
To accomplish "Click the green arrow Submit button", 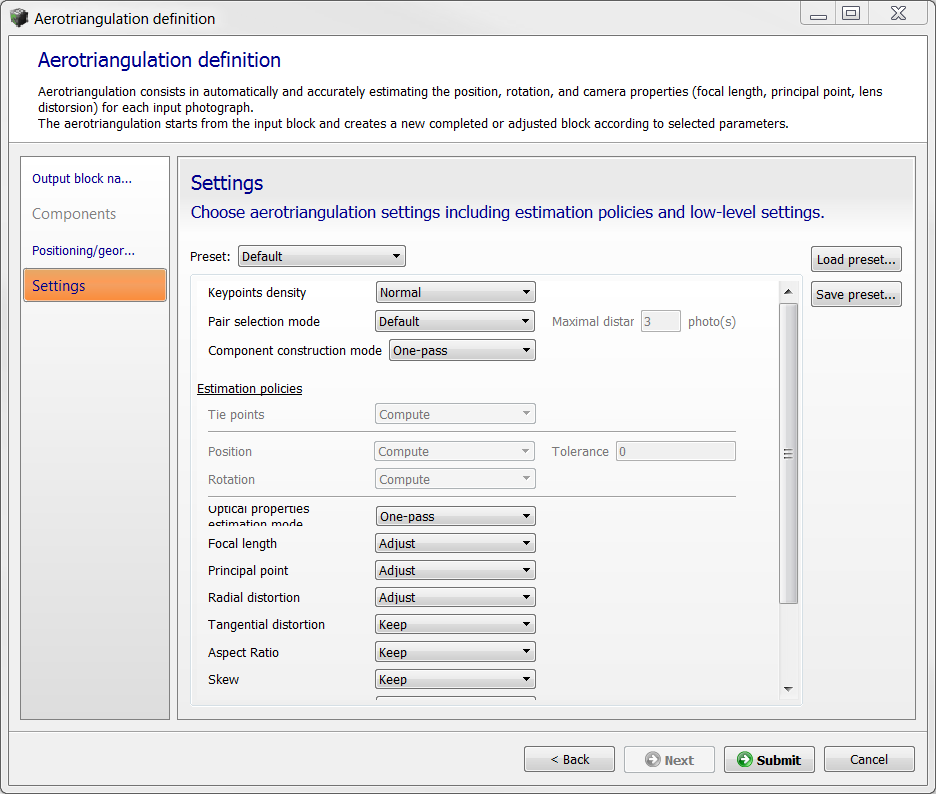I will click(x=769, y=760).
